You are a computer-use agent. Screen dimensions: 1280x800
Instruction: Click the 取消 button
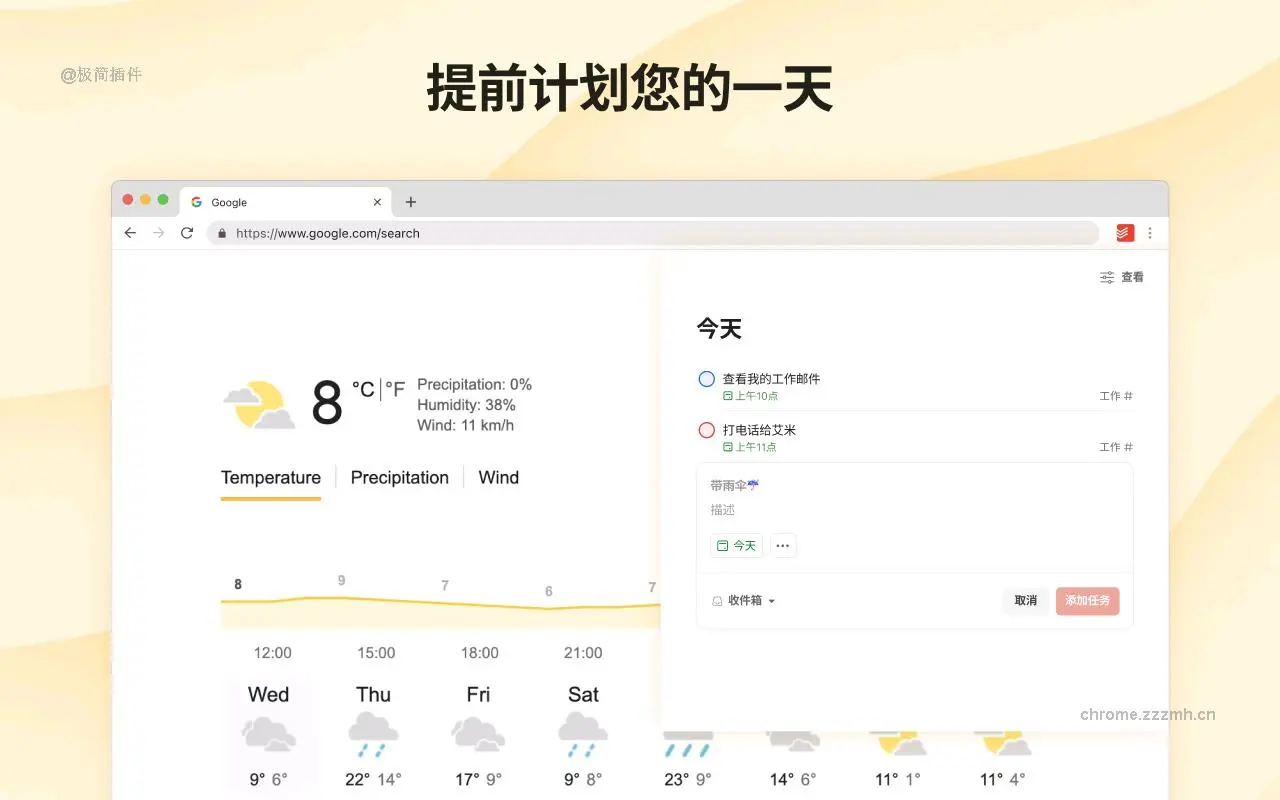pyautogui.click(x=1026, y=600)
